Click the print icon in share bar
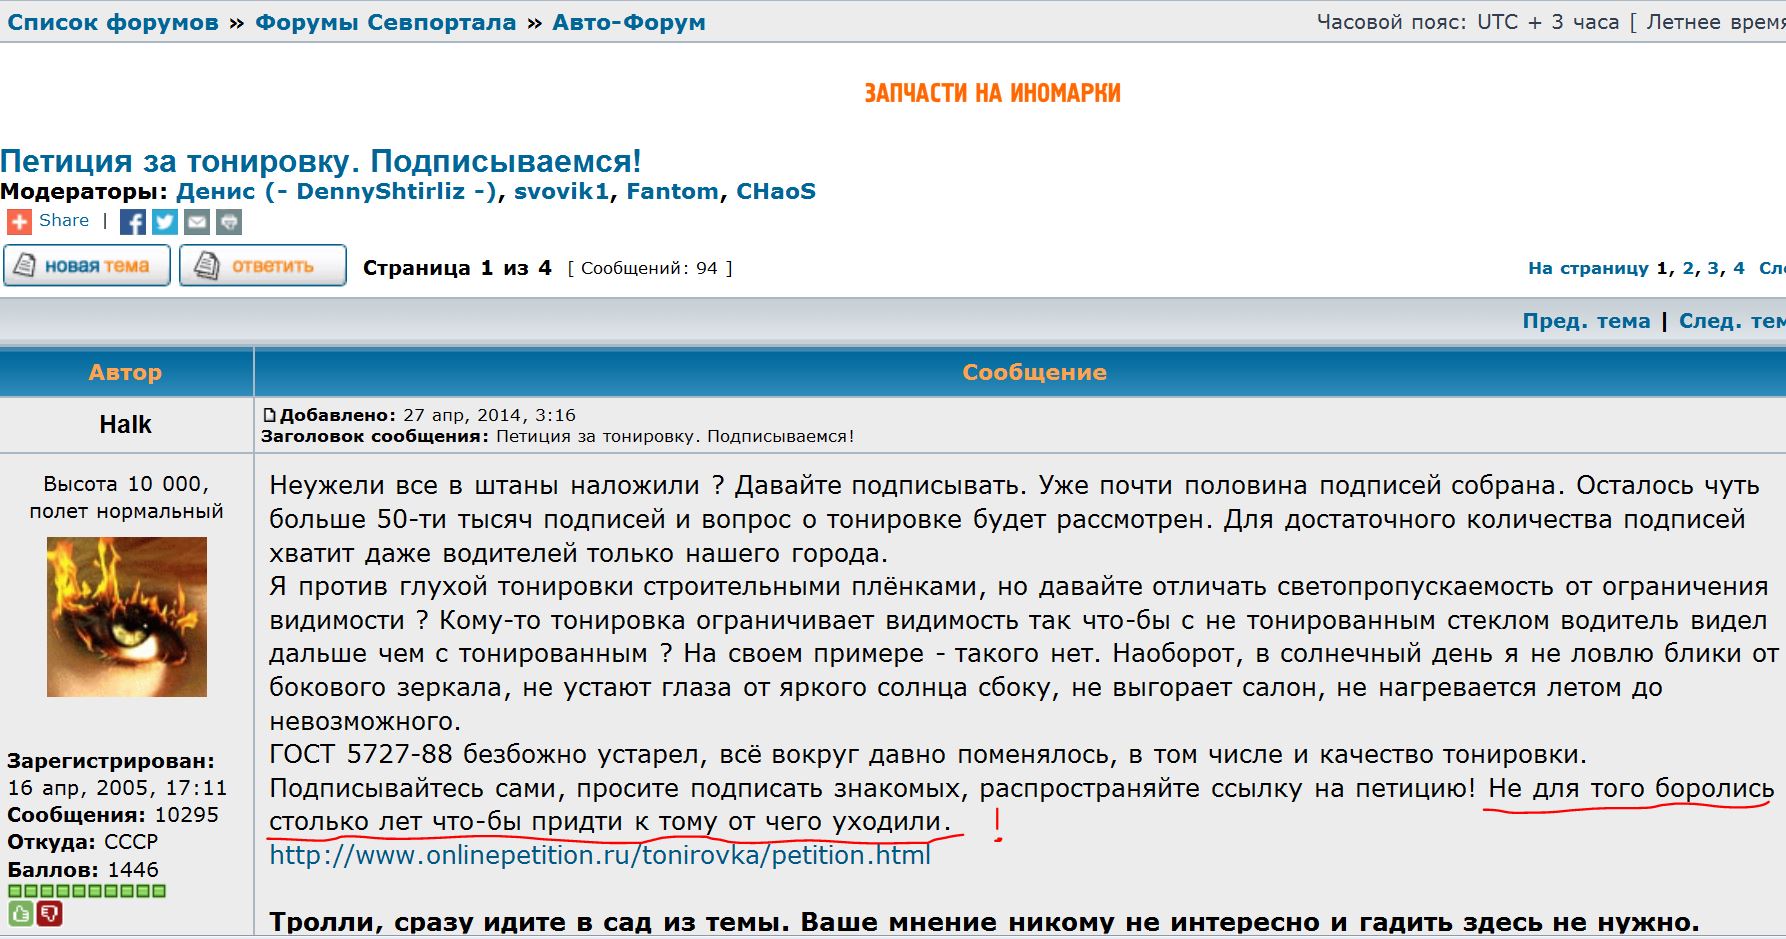The image size is (1786, 939). tap(229, 222)
